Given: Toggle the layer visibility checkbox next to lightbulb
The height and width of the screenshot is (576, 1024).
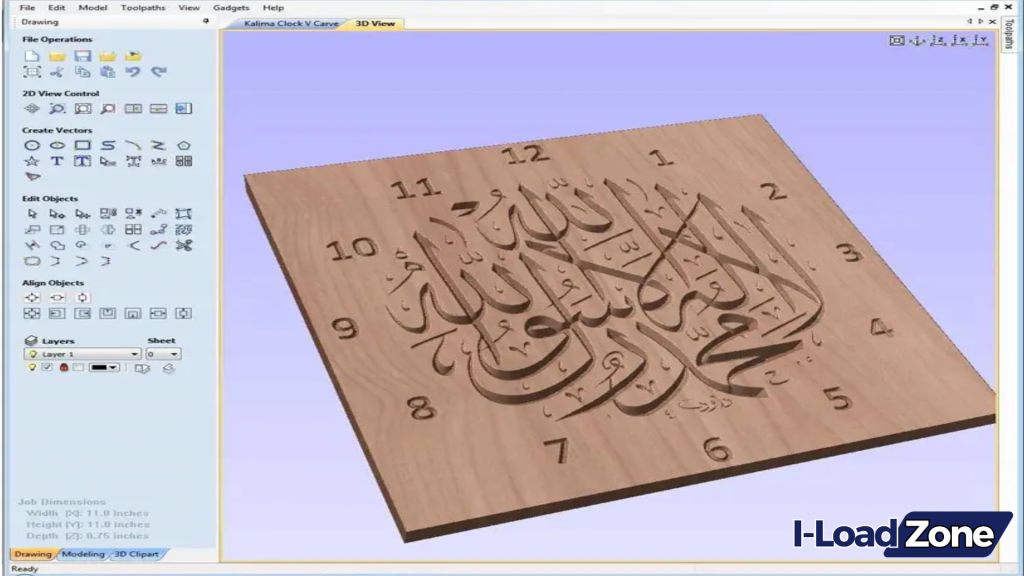Looking at the screenshot, I should coord(47,368).
